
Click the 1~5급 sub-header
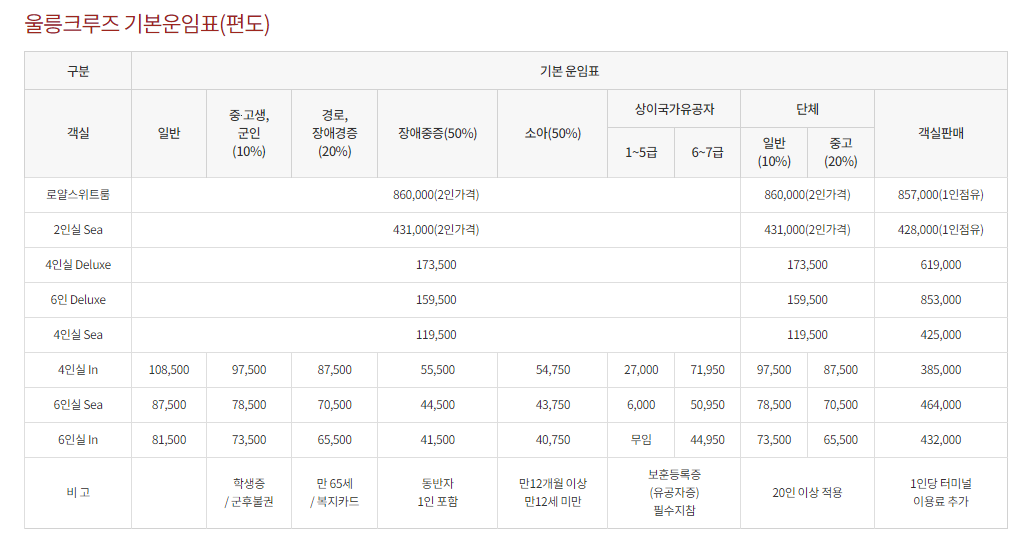click(641, 152)
